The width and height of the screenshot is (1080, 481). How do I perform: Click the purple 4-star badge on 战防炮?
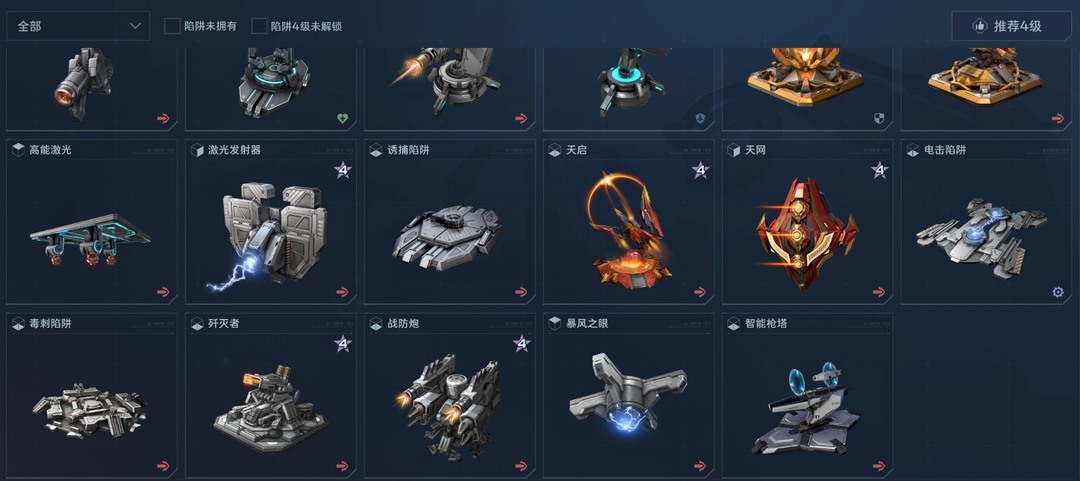click(x=521, y=343)
